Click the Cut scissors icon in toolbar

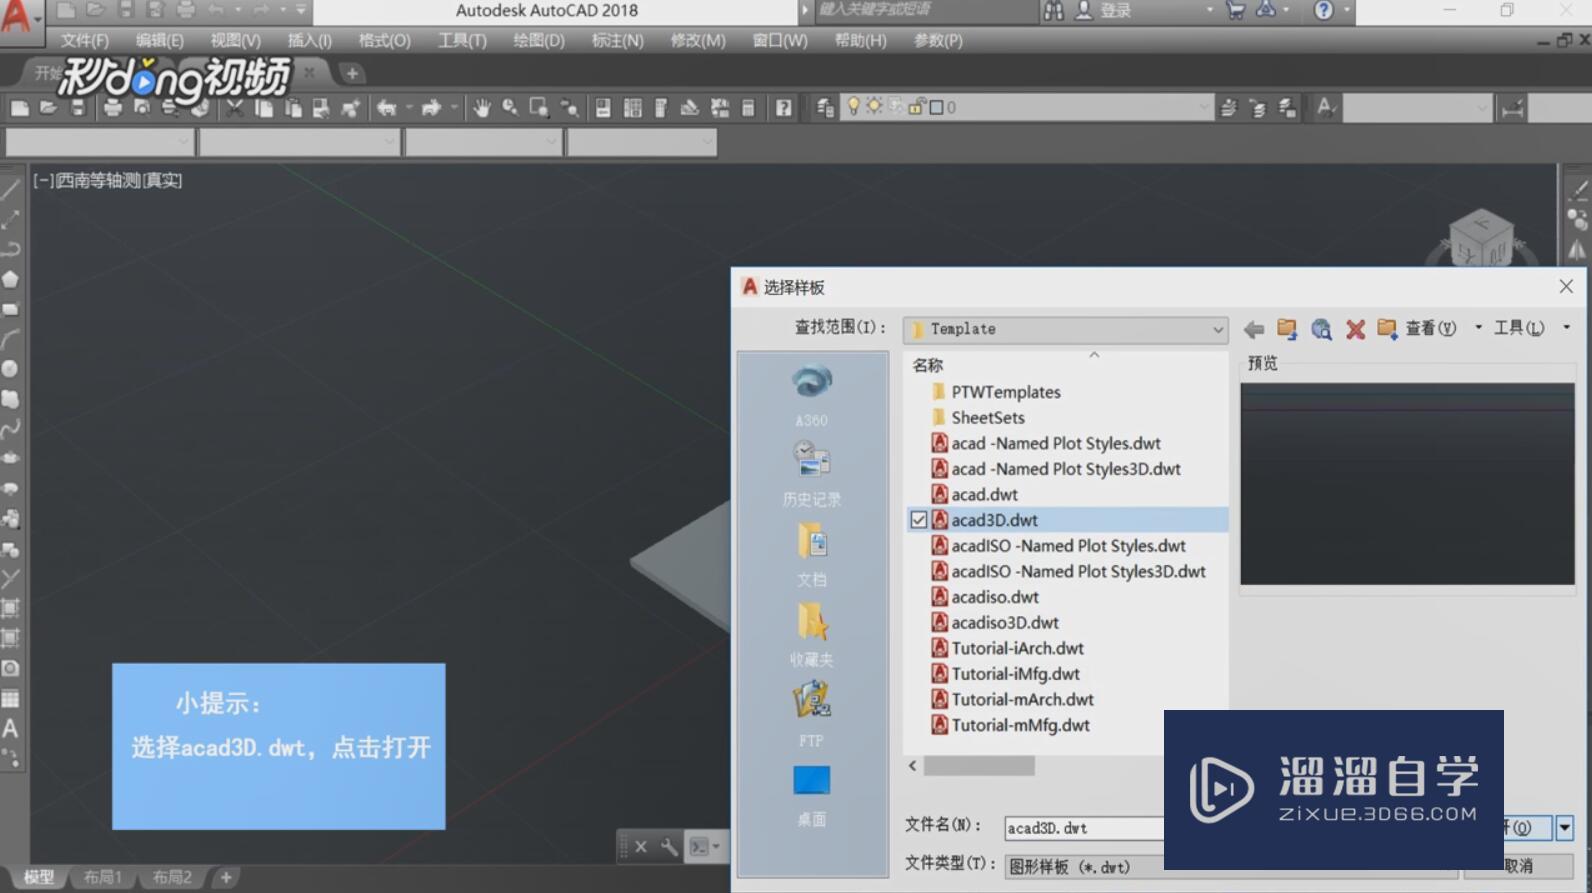point(234,107)
